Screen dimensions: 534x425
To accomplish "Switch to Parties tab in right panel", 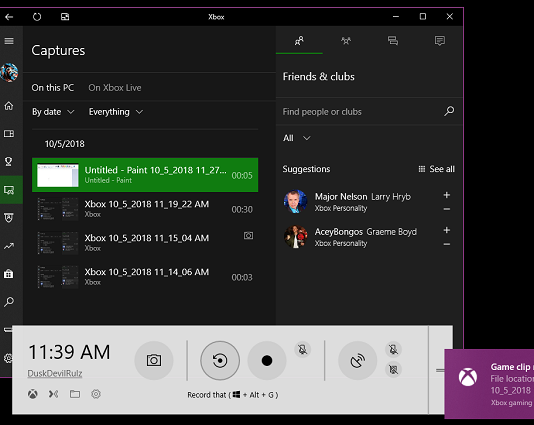I will click(346, 41).
